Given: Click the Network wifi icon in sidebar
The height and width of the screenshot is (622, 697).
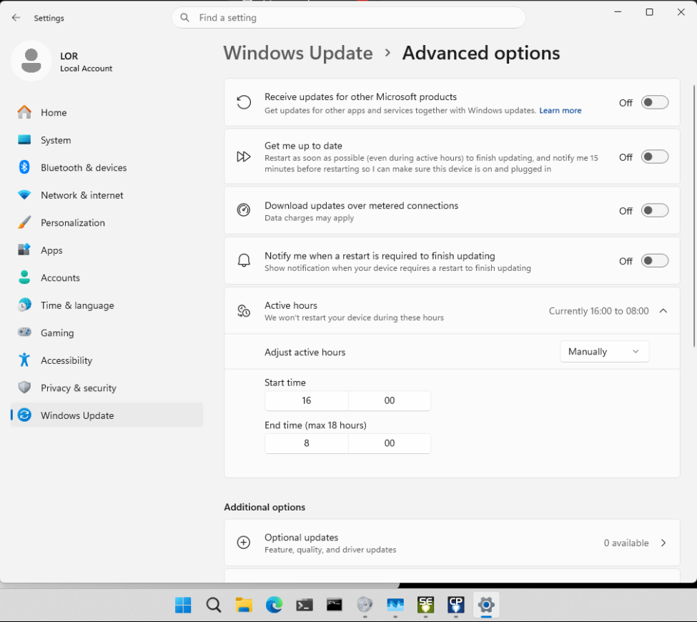Looking at the screenshot, I should (24, 195).
